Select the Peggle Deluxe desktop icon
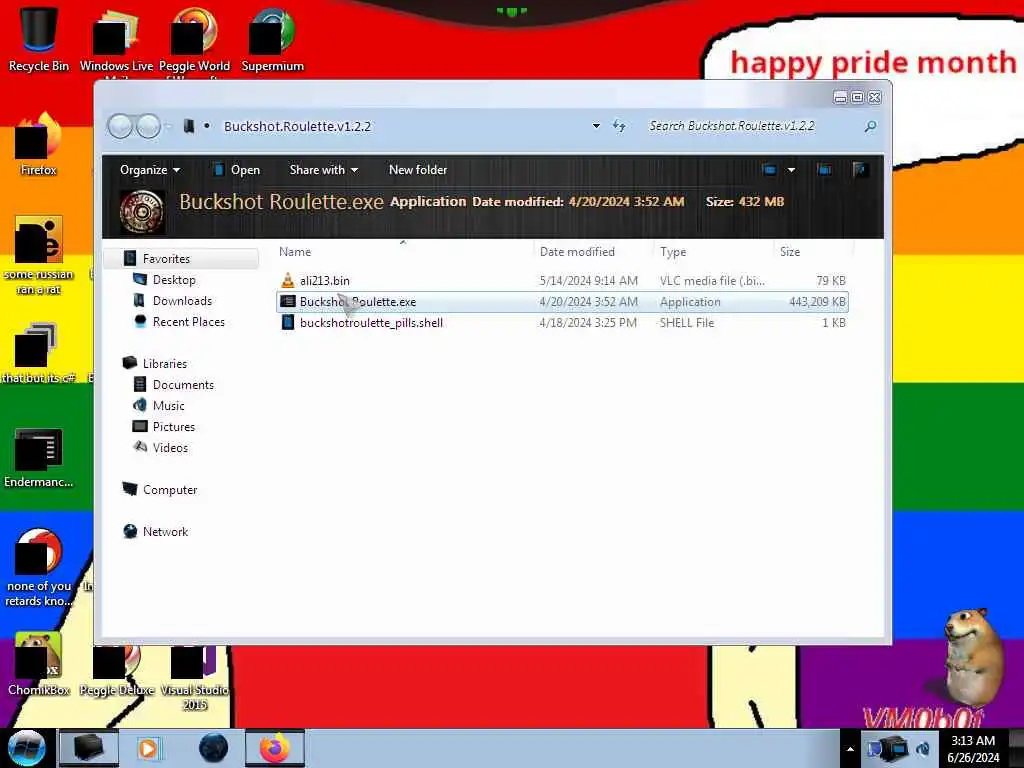1024x768 pixels. [116, 669]
